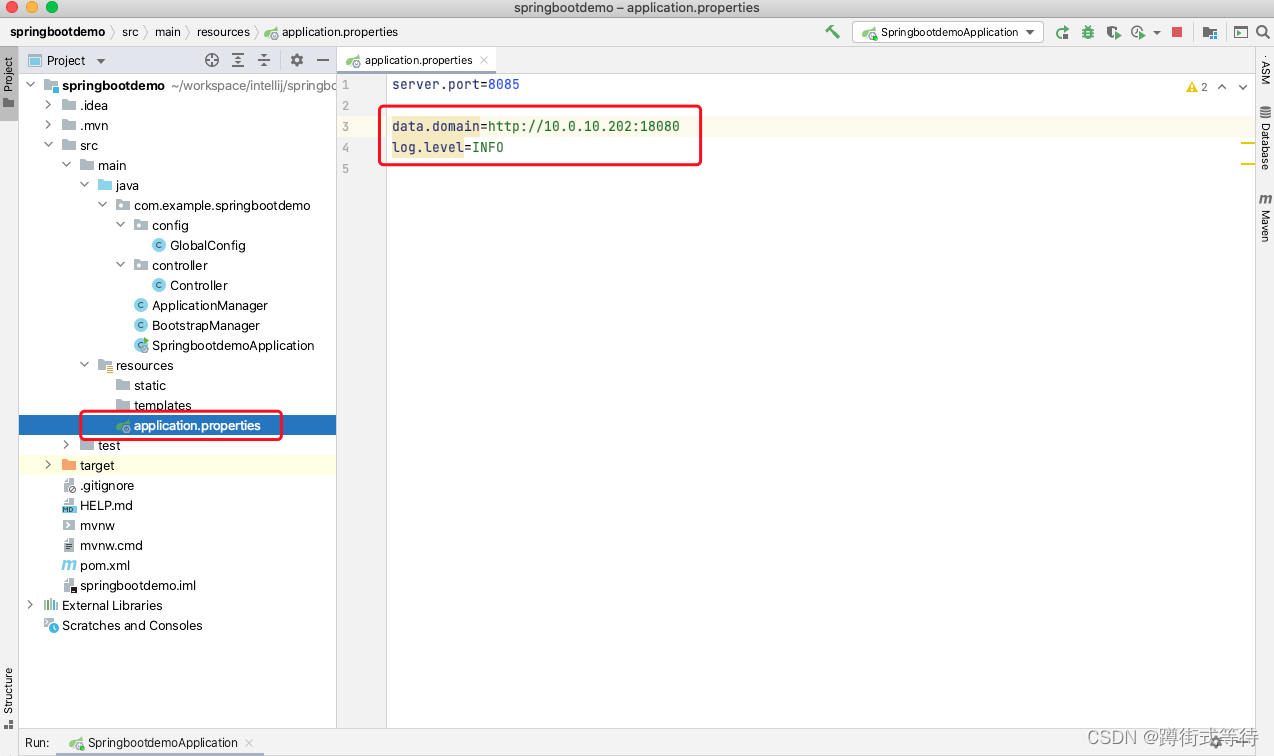Expand the .mvn folder
Screen dimensions: 1274x756
[x=48, y=125]
